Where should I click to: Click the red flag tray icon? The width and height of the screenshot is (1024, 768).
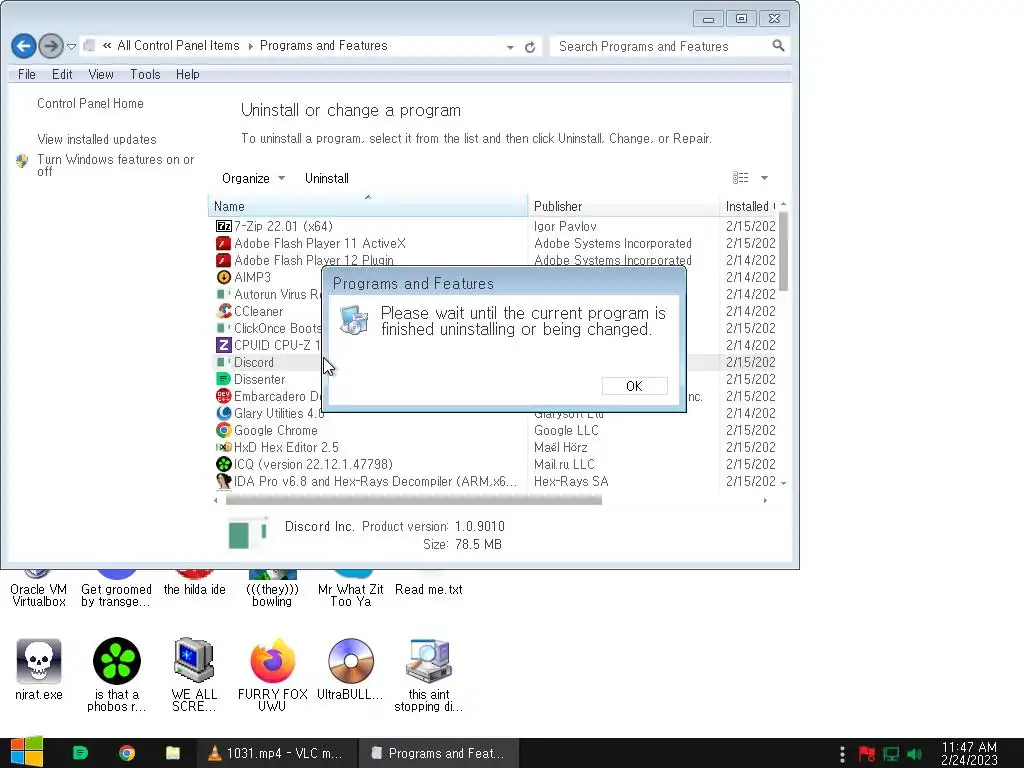coord(867,754)
